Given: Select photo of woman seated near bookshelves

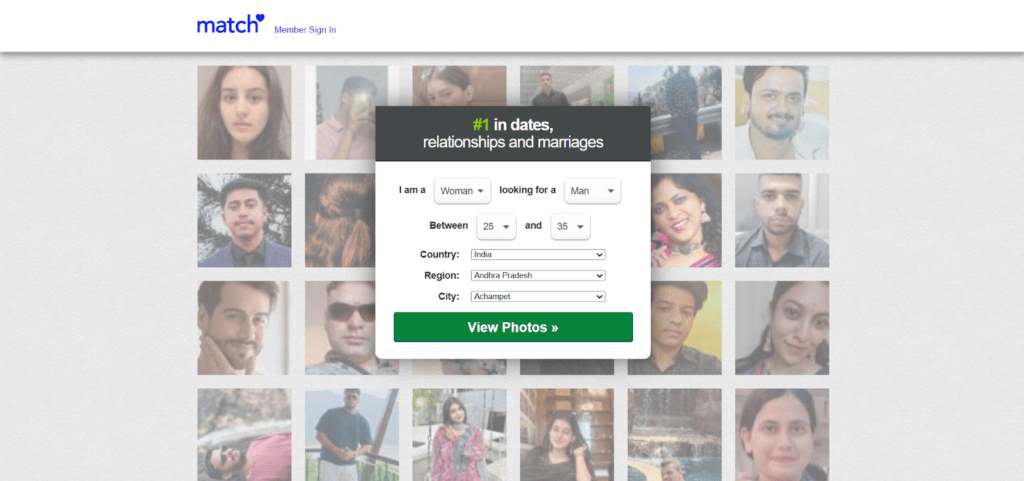Looking at the screenshot, I should click(x=567, y=435).
